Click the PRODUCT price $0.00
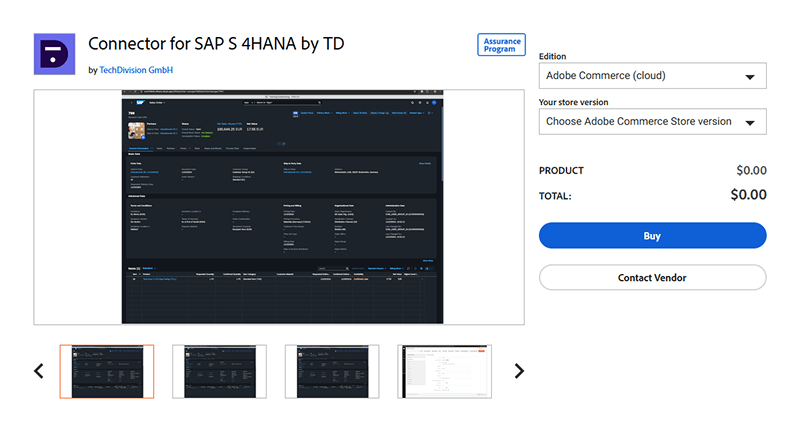800x445 pixels. pos(752,170)
